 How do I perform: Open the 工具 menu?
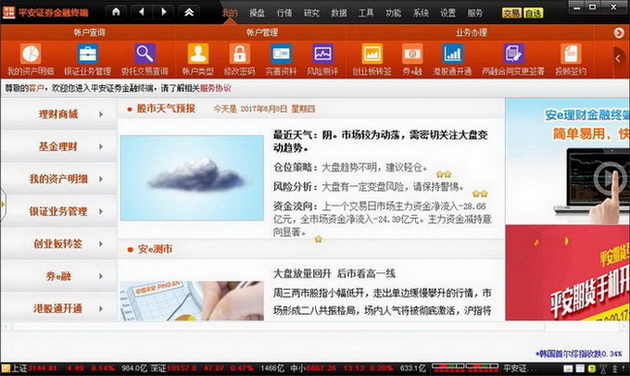(x=366, y=13)
